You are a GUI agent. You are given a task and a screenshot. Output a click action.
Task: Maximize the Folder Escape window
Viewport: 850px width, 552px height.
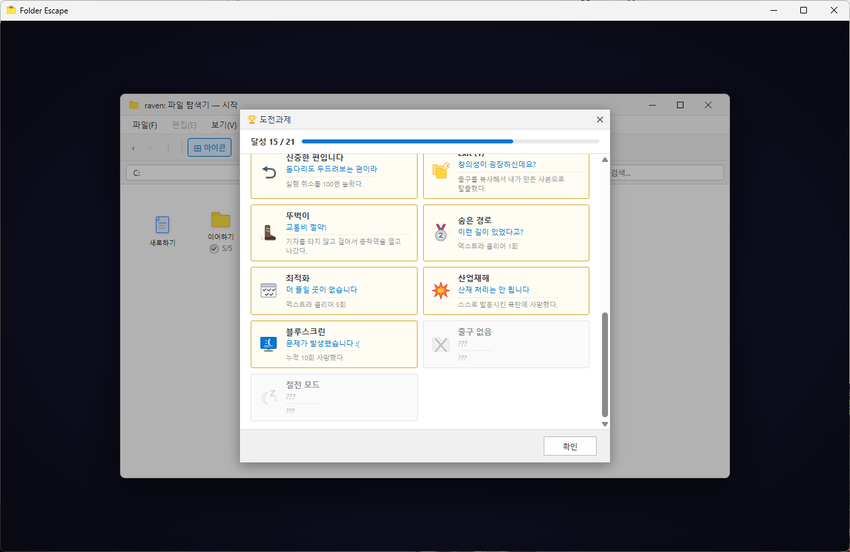803,10
